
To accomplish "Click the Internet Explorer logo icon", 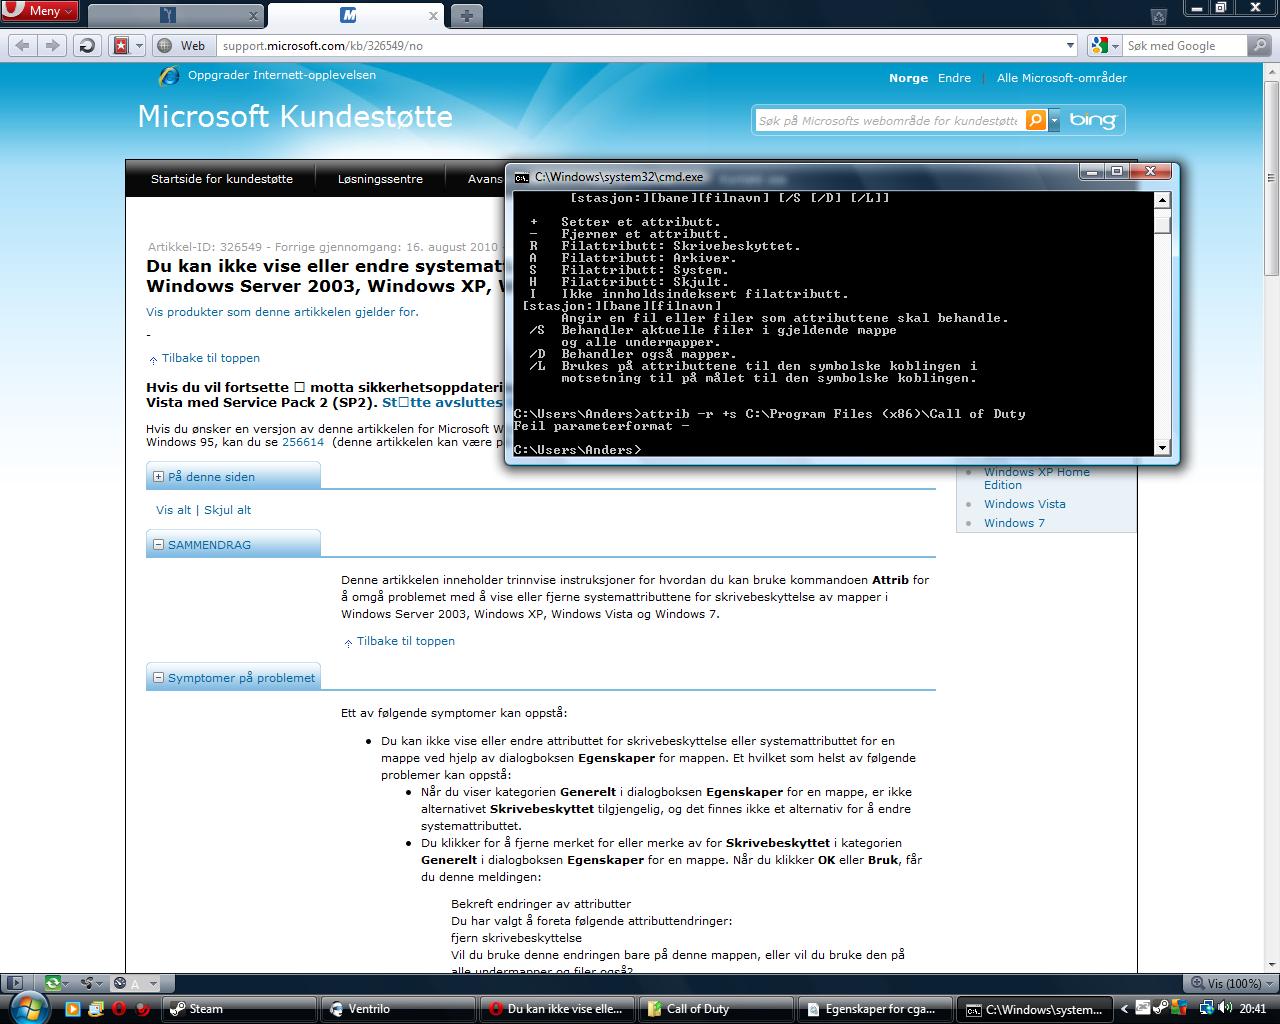I will [170, 76].
